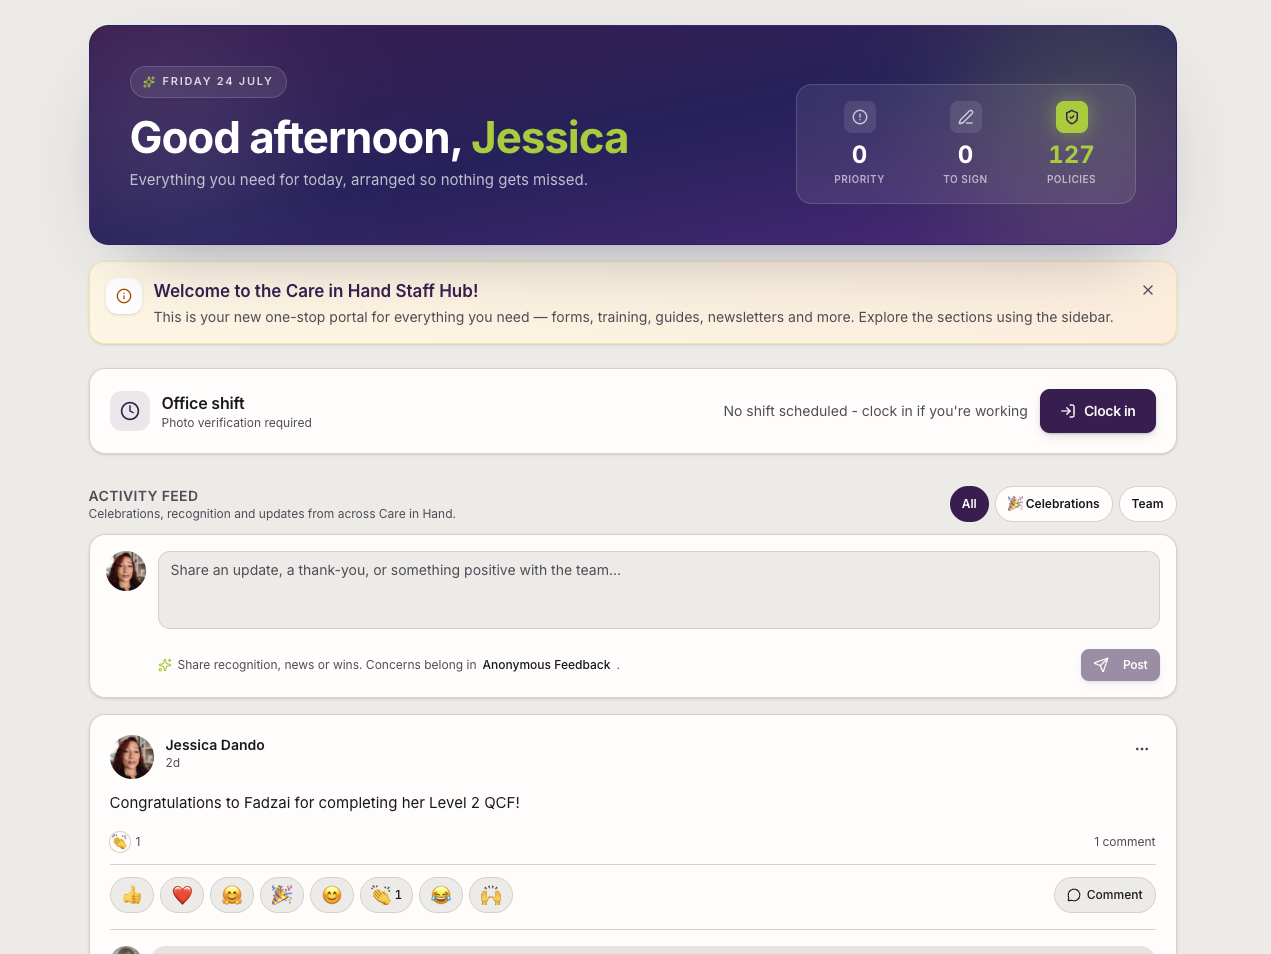
Task: Click the Comment button on the post
Action: 1104,895
